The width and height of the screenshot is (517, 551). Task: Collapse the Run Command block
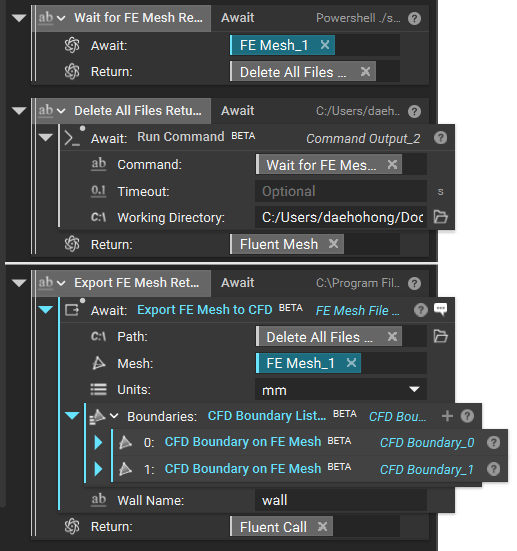click(46, 137)
